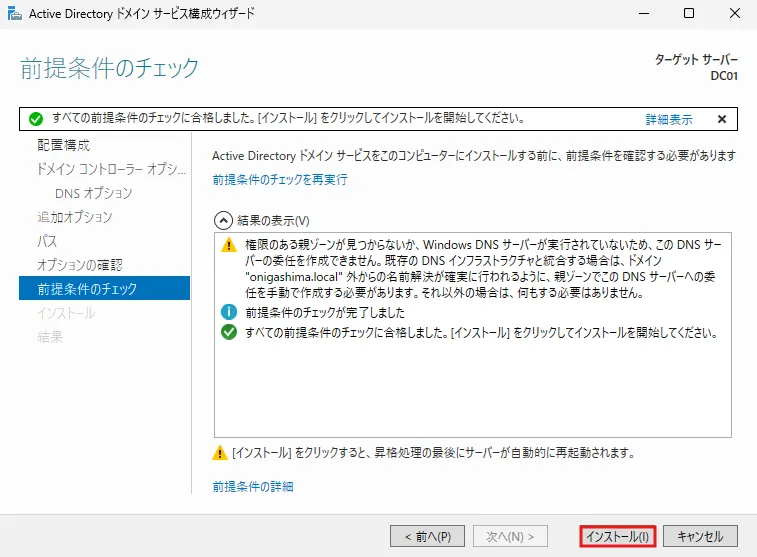Click 前提条件のチェックが完了しました result text

point(325,312)
